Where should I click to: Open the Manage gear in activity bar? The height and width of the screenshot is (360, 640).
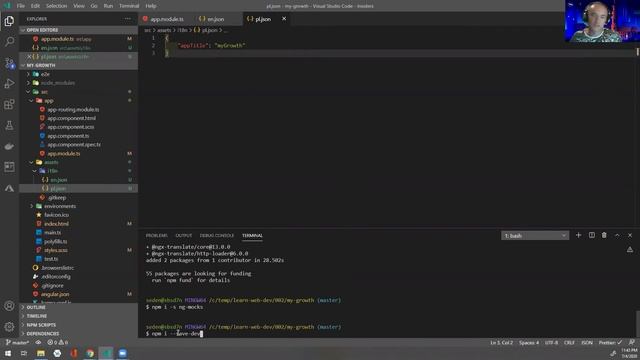click(9, 327)
